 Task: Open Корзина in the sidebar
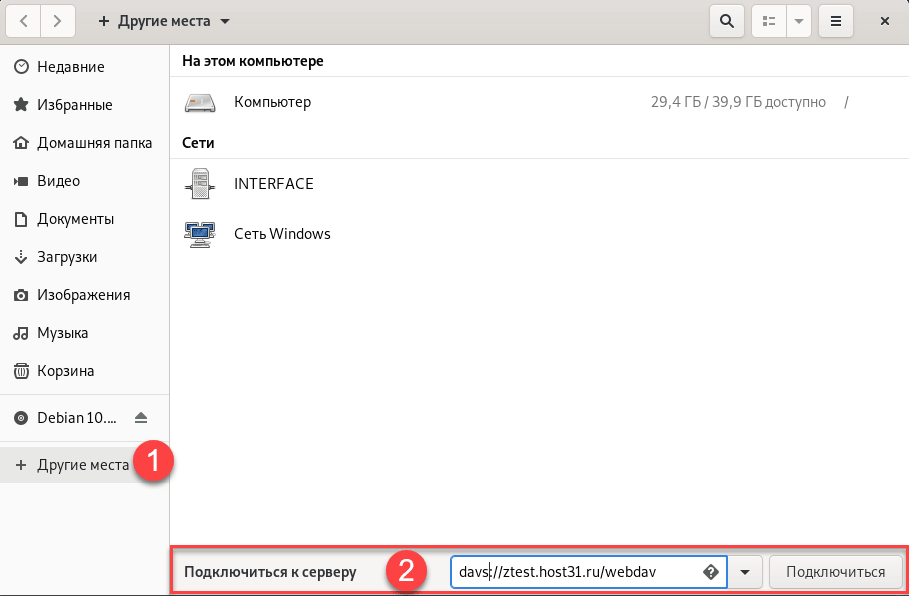click(85, 371)
